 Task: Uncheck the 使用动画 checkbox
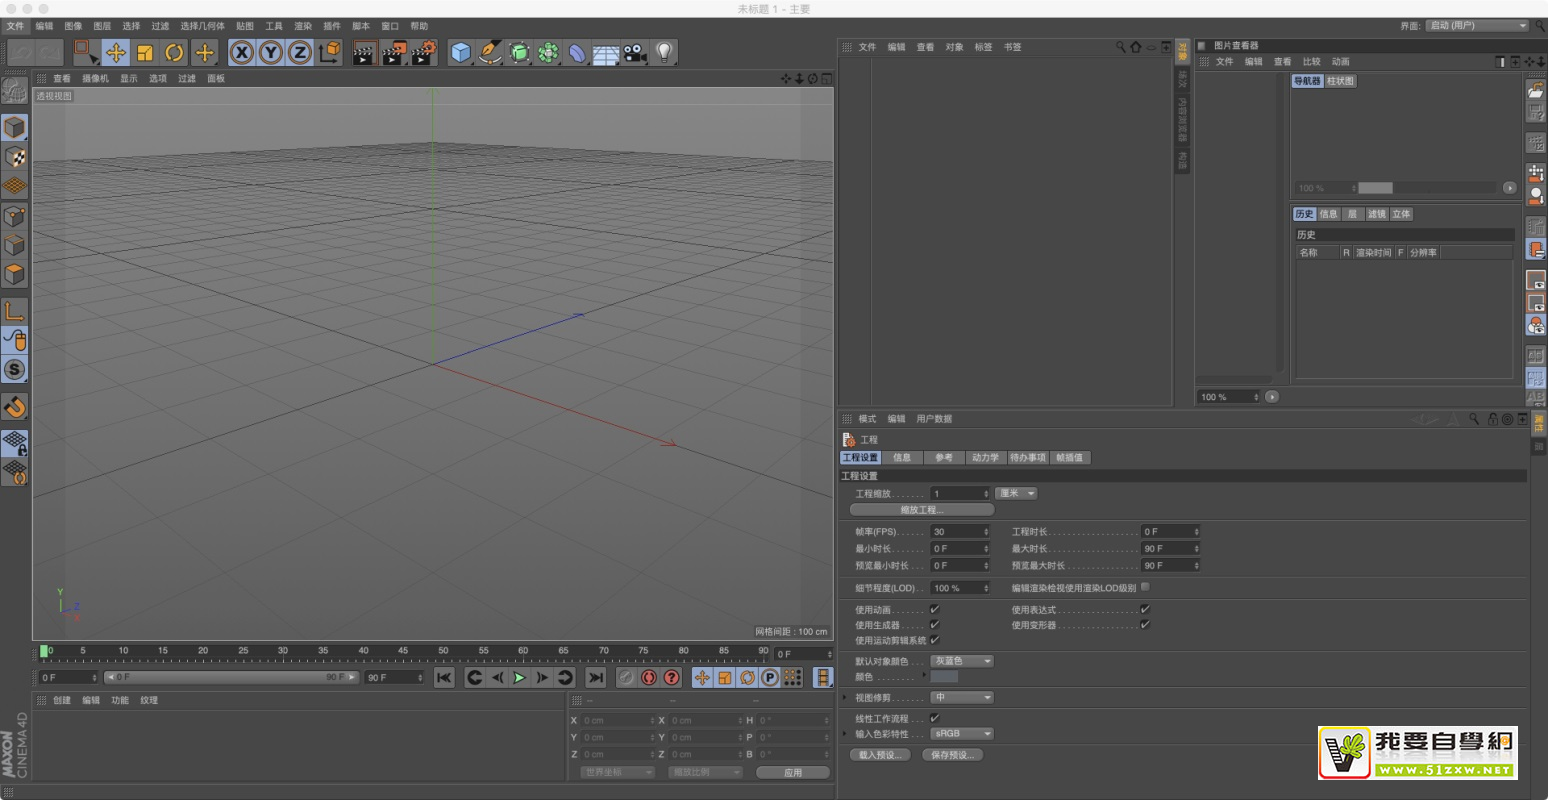pyautogui.click(x=935, y=609)
